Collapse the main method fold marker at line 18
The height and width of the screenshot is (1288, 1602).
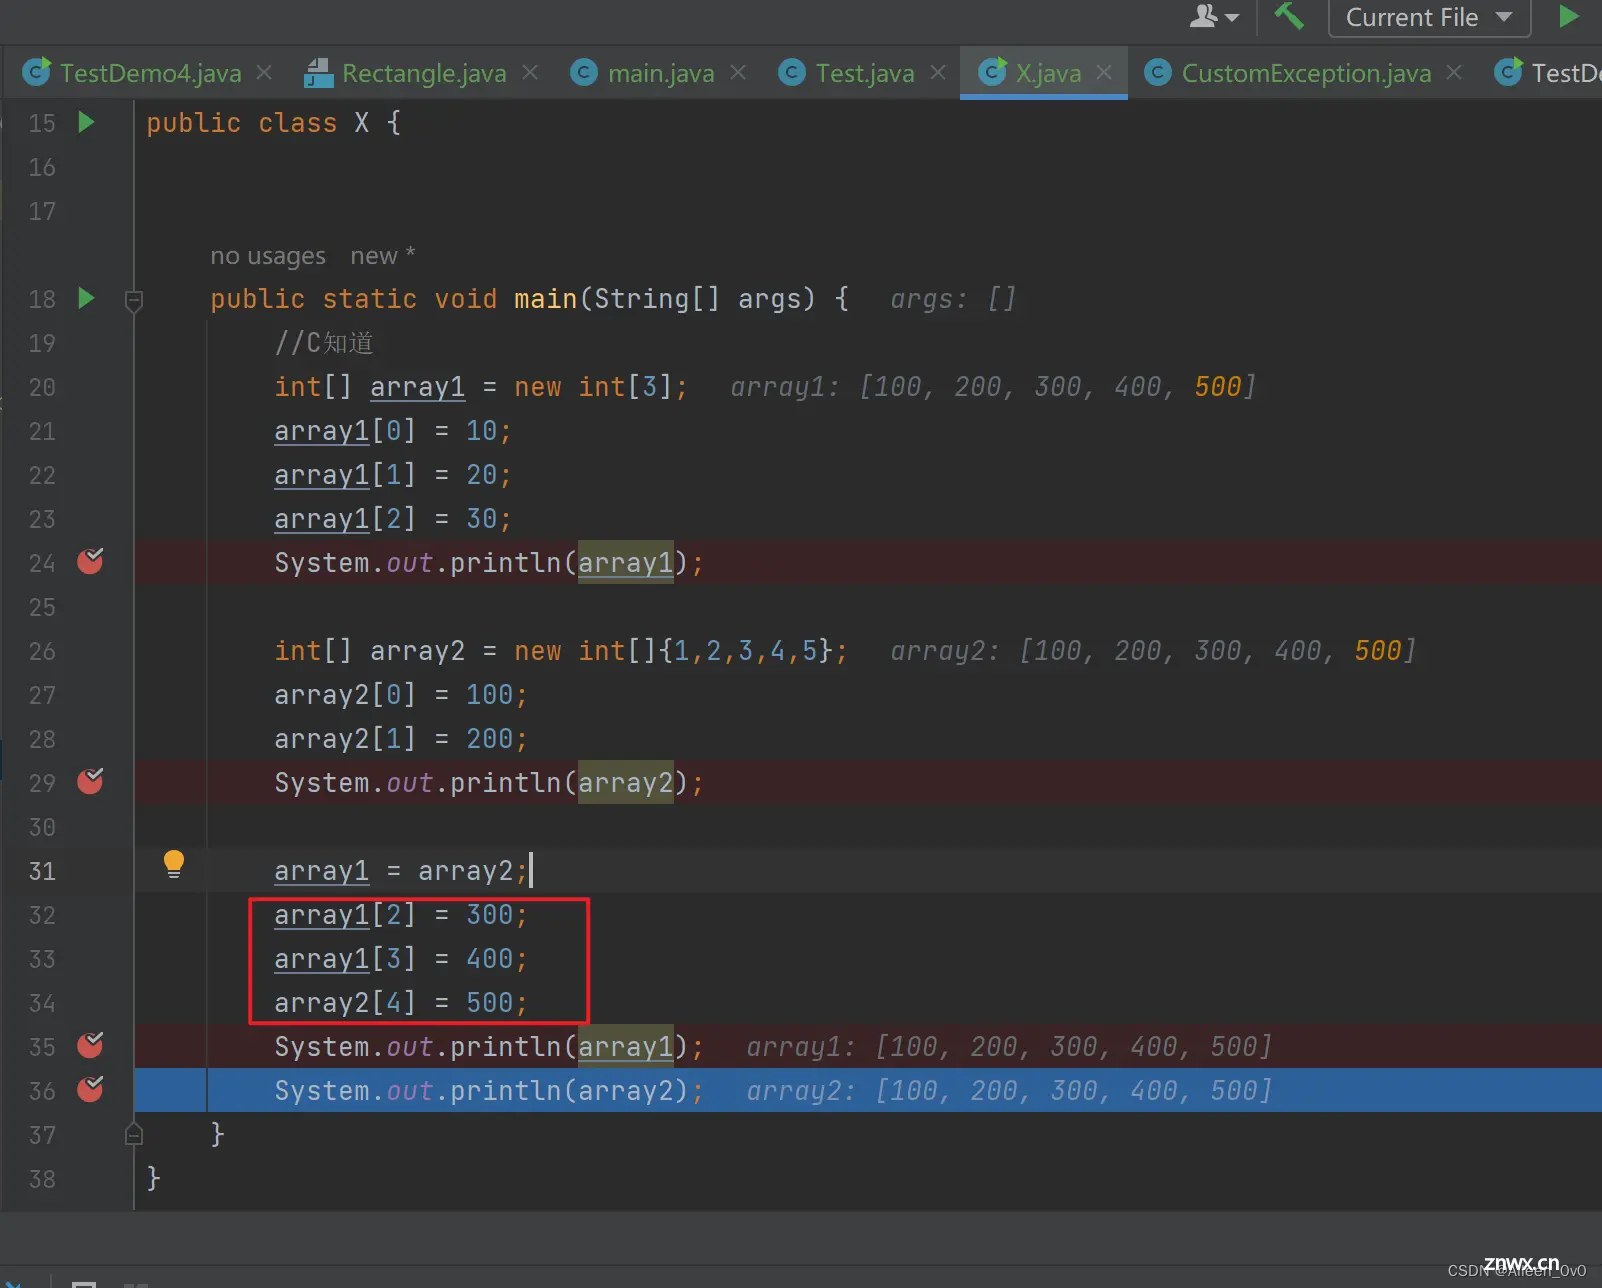click(x=134, y=300)
